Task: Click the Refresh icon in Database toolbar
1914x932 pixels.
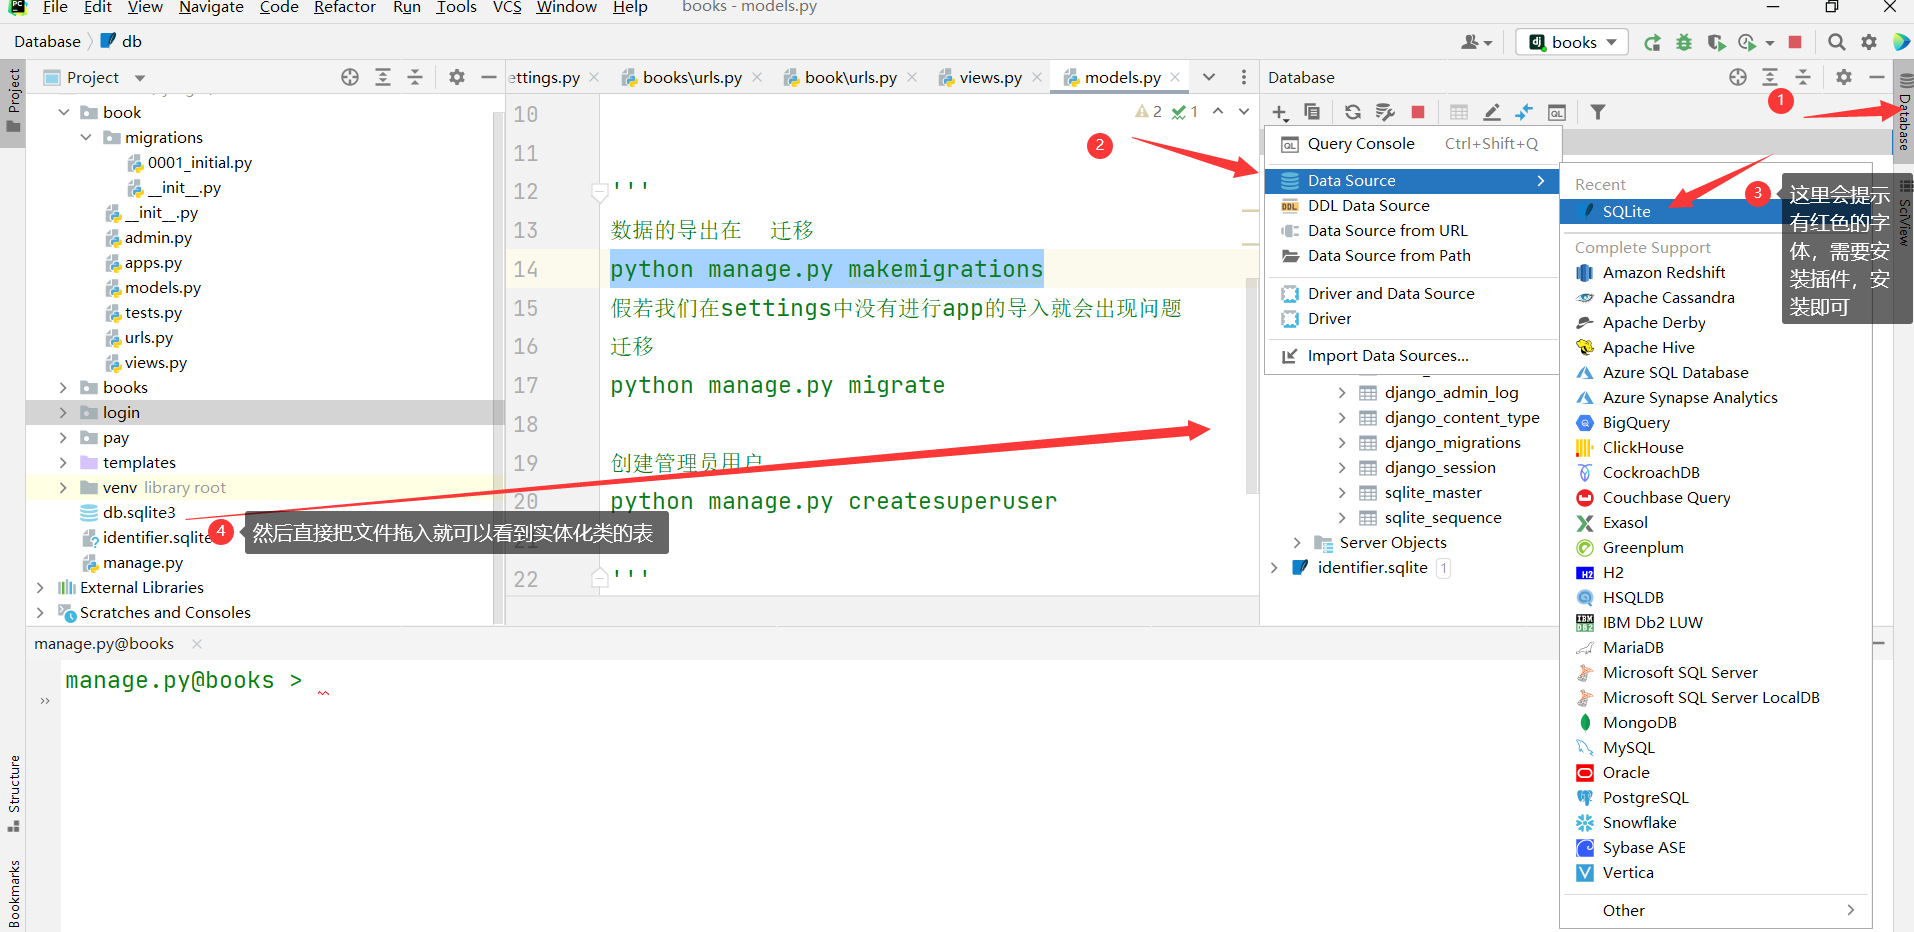Action: tap(1352, 112)
